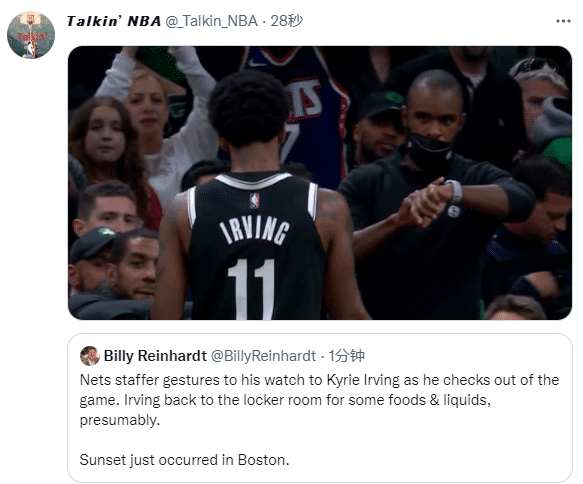
Task: Click Billy Reinhardt's small profile avatar
Action: coord(90,356)
